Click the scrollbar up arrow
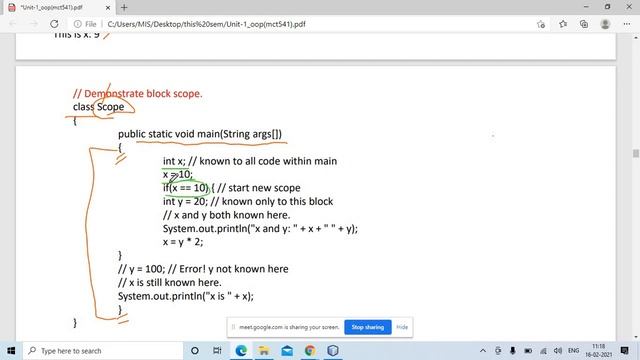 (x=636, y=38)
